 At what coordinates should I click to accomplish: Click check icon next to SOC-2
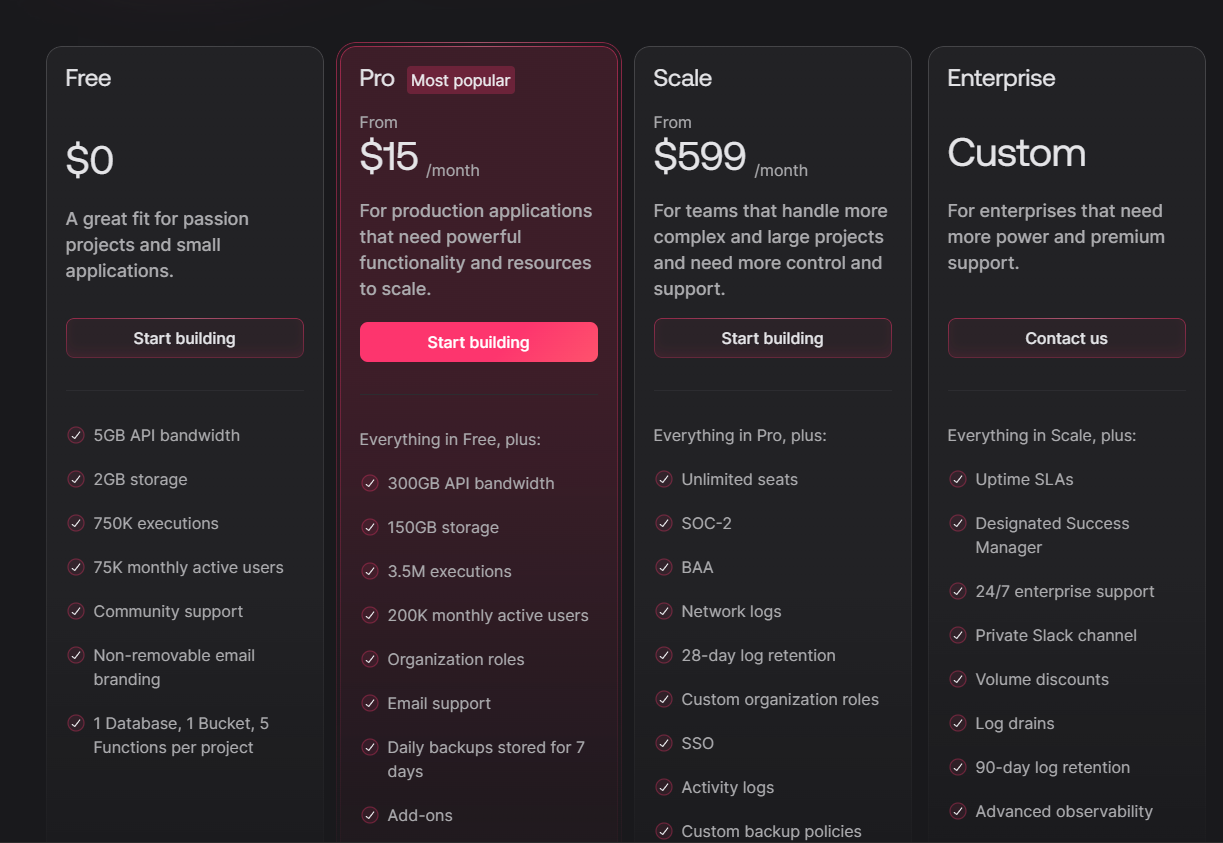663,523
